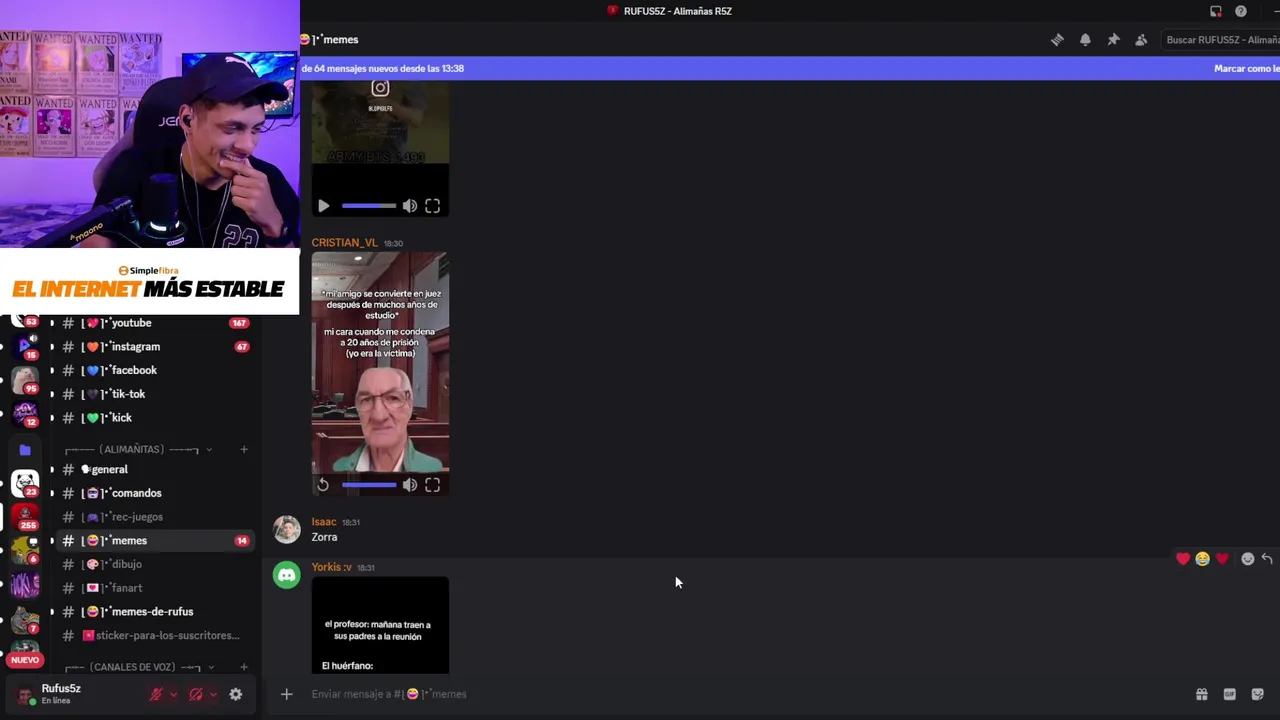Open the Help question mark icon
Viewport: 1280px width, 720px height.
click(x=1241, y=11)
